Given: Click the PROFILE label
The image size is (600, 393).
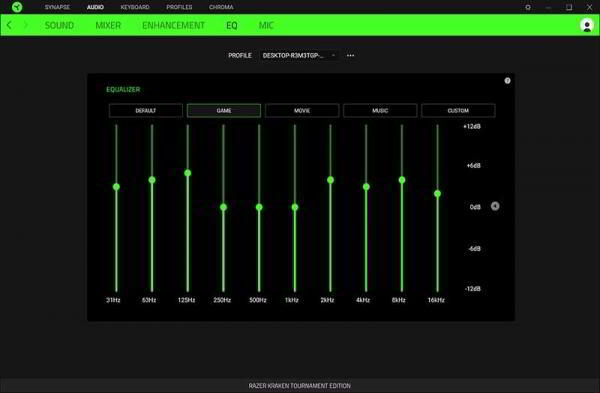Looking at the screenshot, I should (240, 55).
